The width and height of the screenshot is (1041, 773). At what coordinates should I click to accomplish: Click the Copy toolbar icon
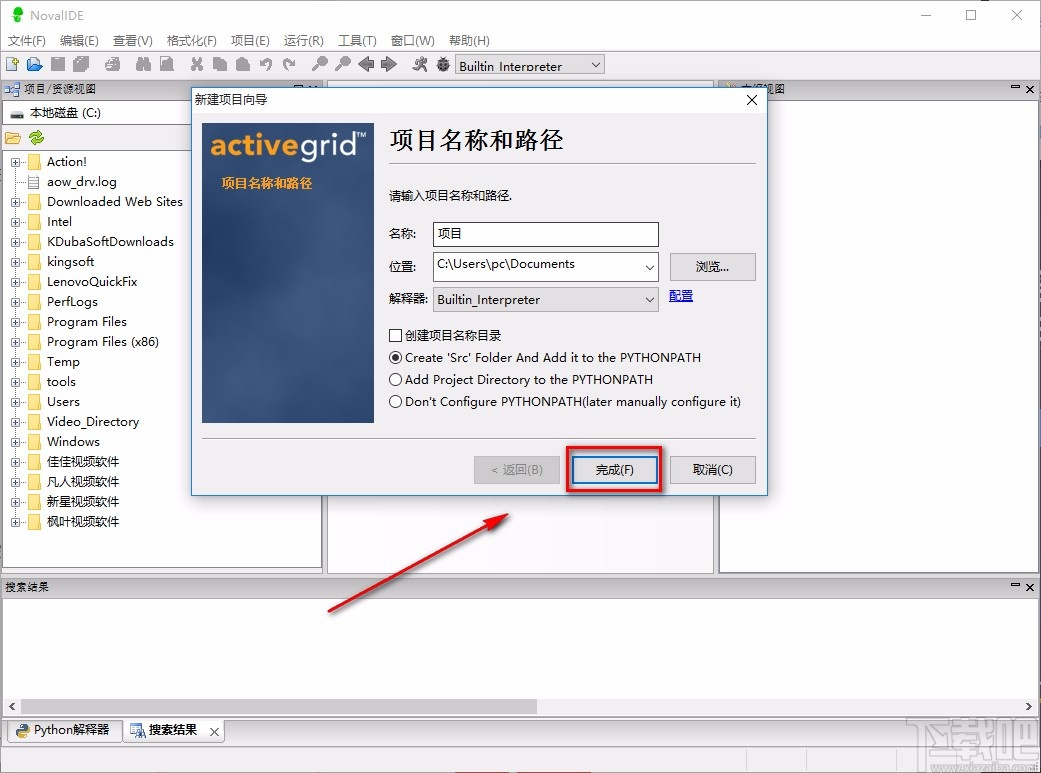[x=220, y=64]
